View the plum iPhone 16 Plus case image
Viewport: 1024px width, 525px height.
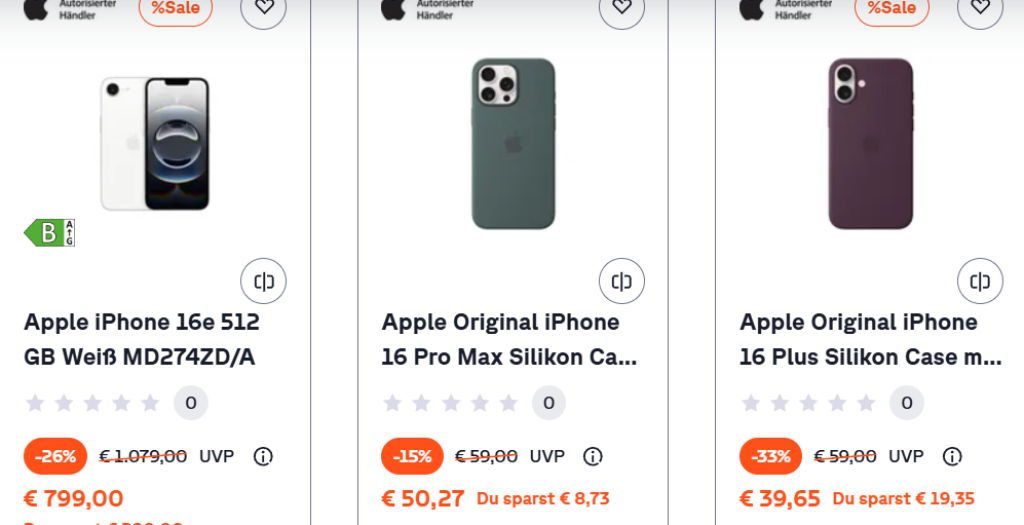pyautogui.click(x=871, y=143)
